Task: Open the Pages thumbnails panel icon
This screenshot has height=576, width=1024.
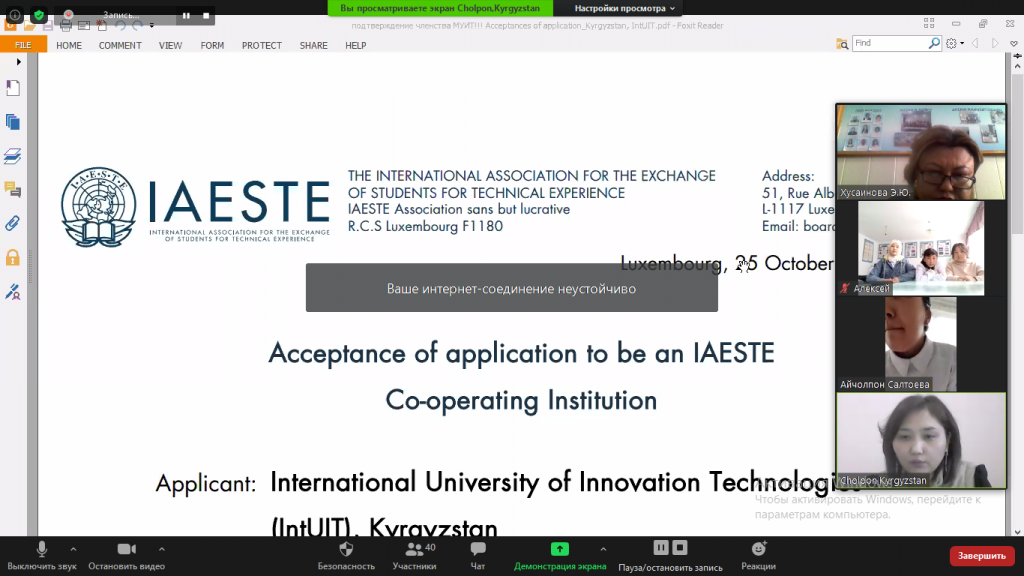Action: point(13,122)
